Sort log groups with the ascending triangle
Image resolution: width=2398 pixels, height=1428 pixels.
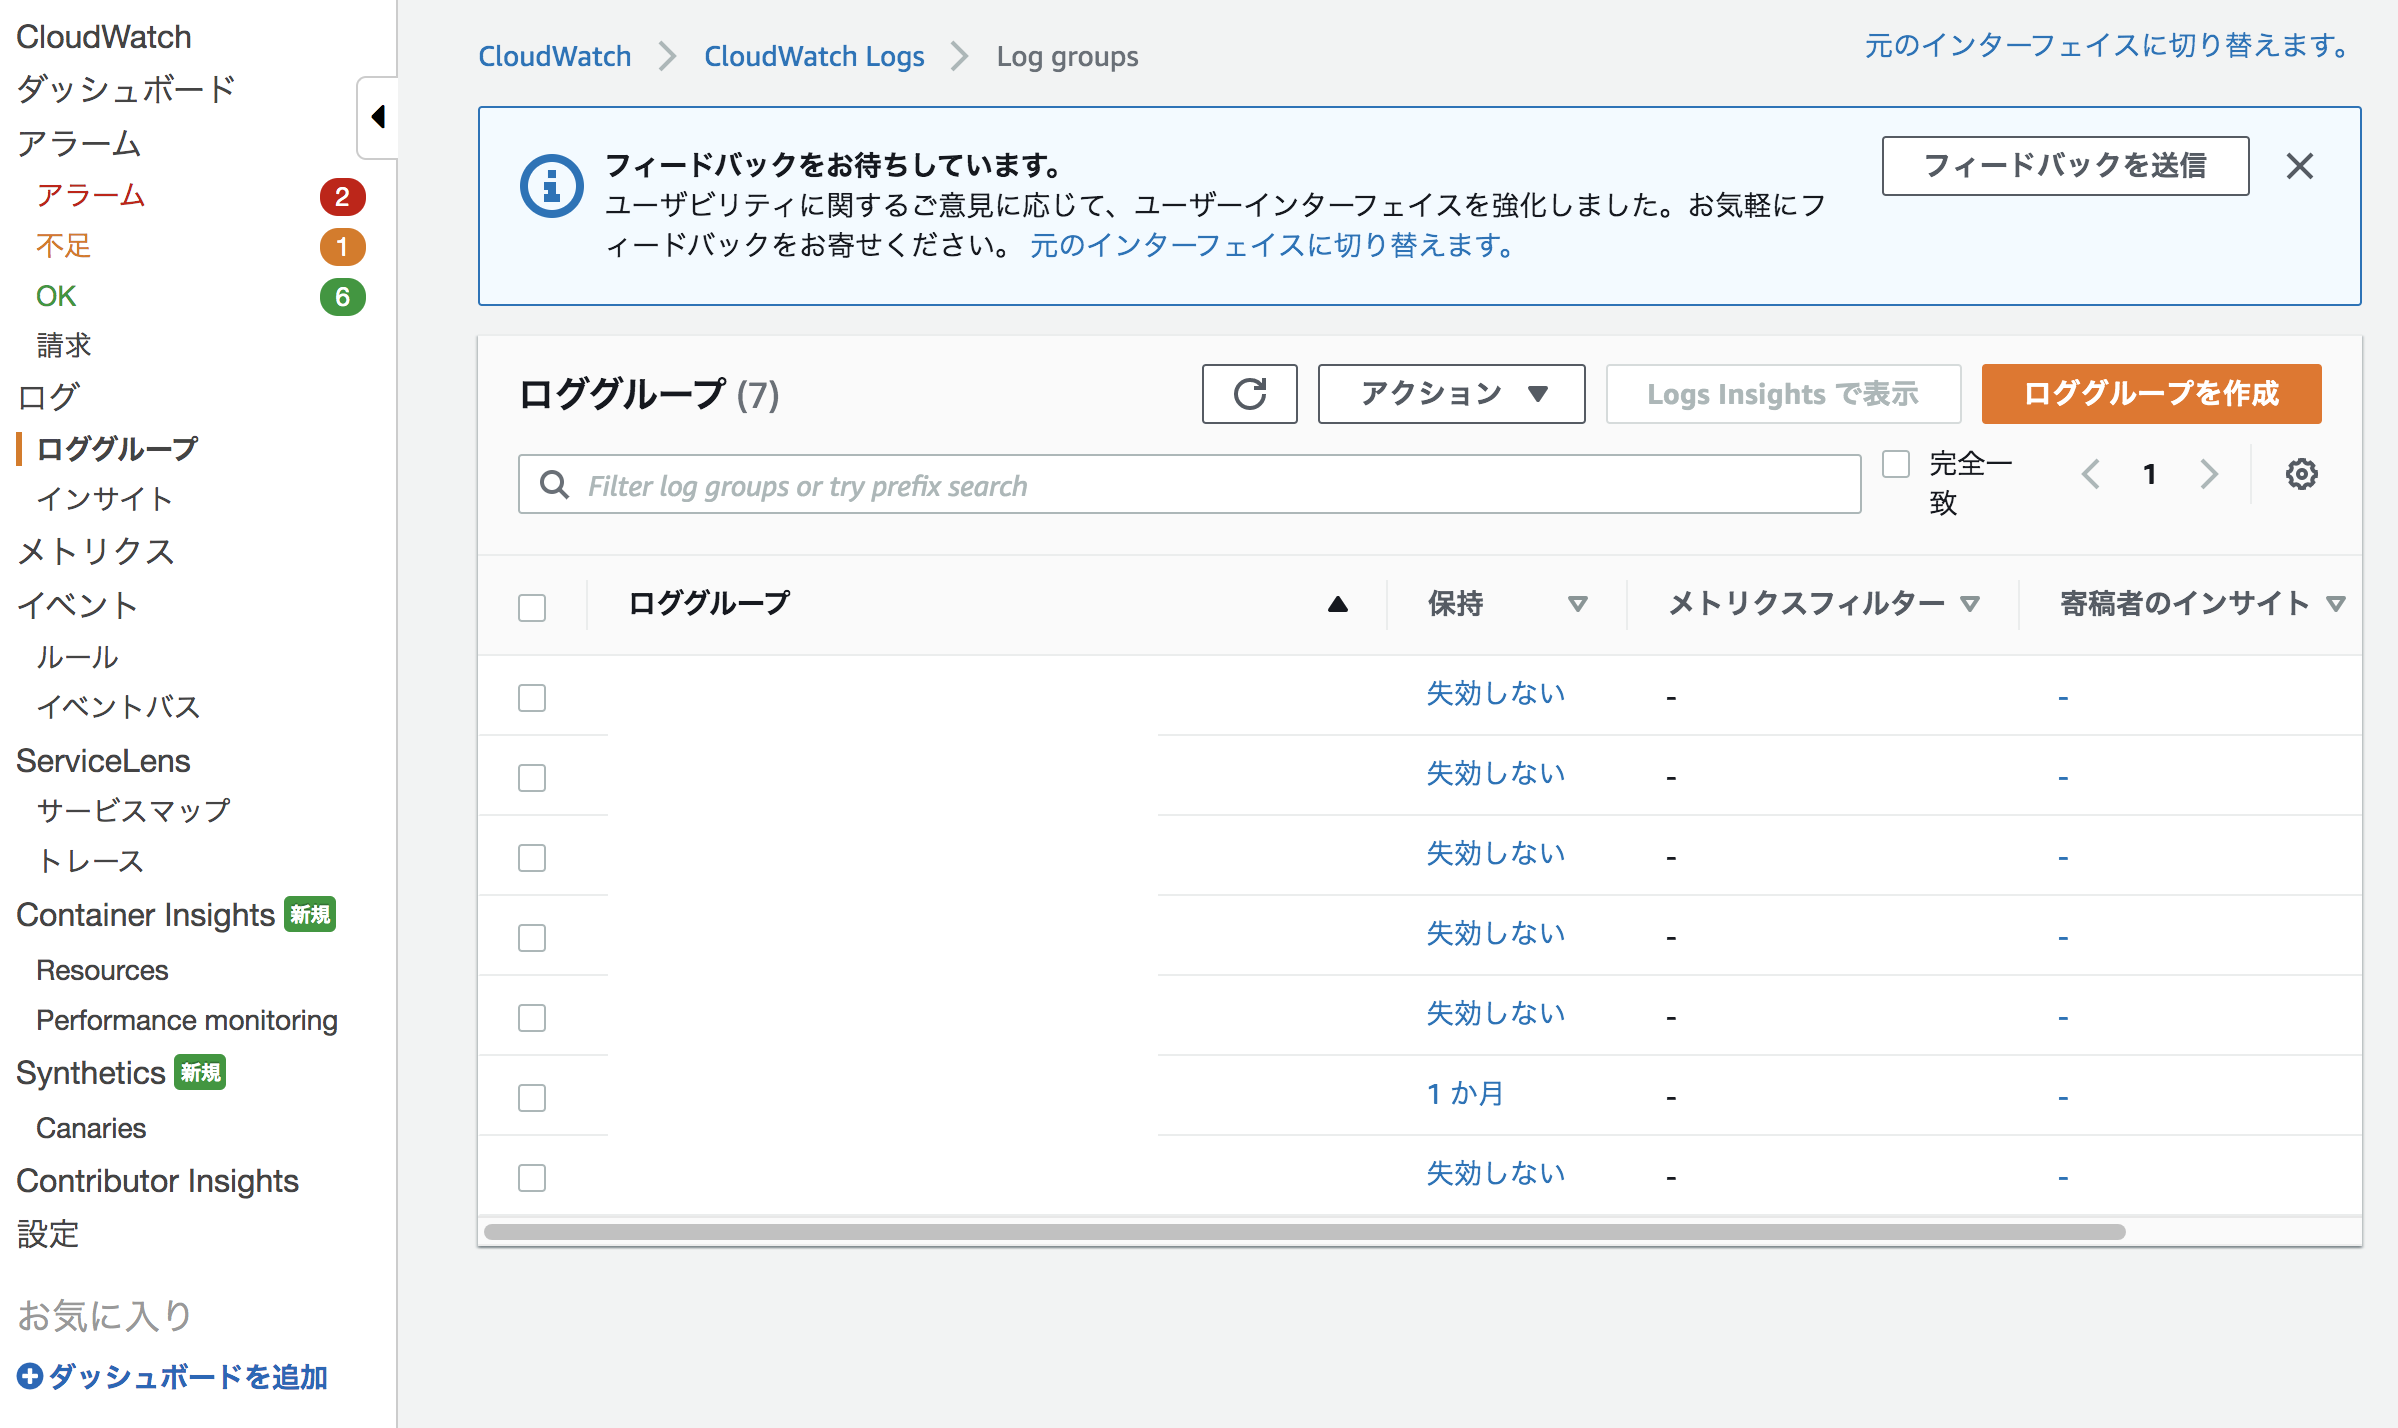1337,604
